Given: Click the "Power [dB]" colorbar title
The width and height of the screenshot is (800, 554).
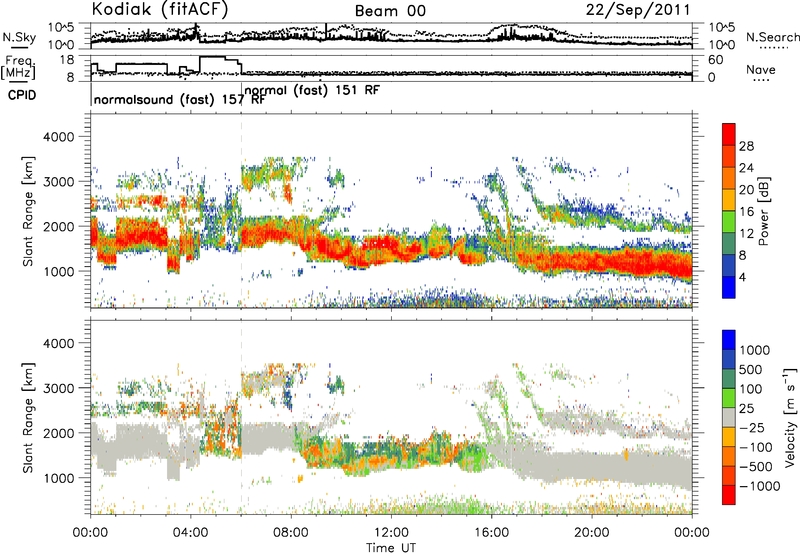Looking at the screenshot, I should [x=763, y=211].
